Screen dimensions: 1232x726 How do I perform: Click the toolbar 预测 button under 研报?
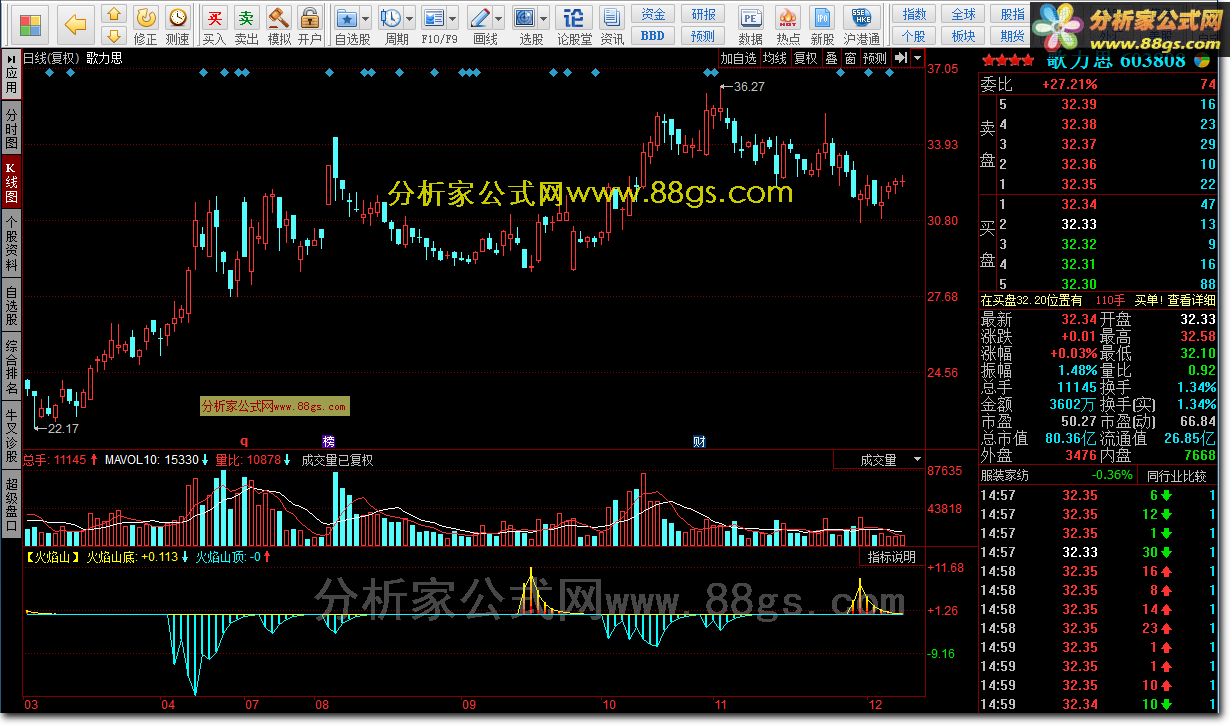pyautogui.click(x=703, y=35)
